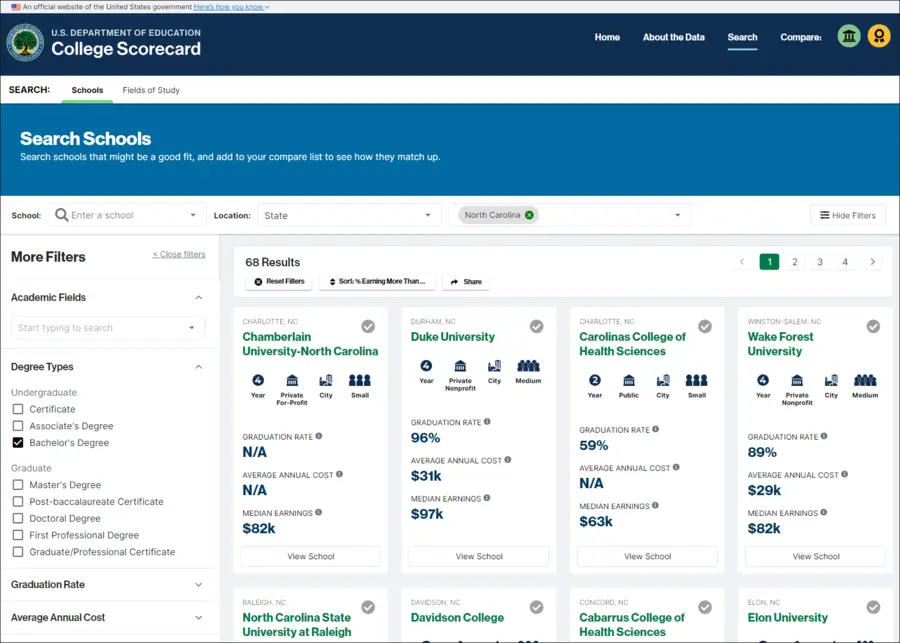The image size is (900, 643).
Task: Expand the Average Annual Cost filter
Action: 199,618
